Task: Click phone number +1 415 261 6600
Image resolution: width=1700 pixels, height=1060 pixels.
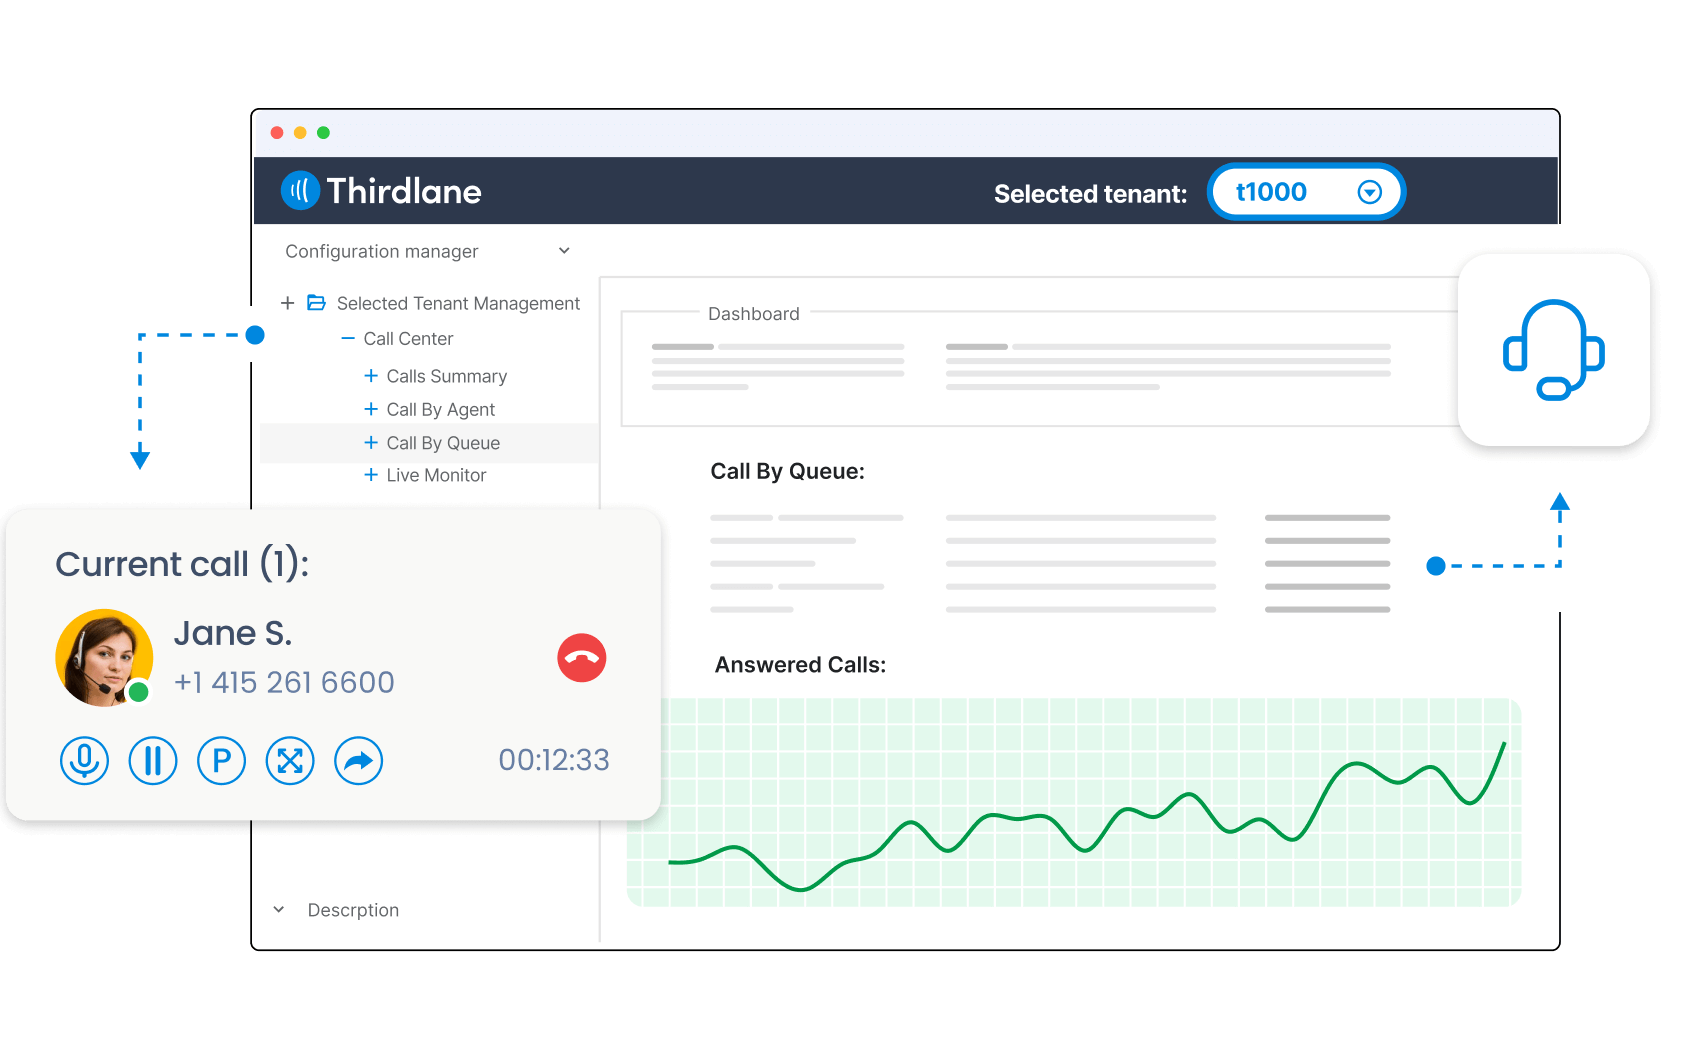Action: (284, 682)
